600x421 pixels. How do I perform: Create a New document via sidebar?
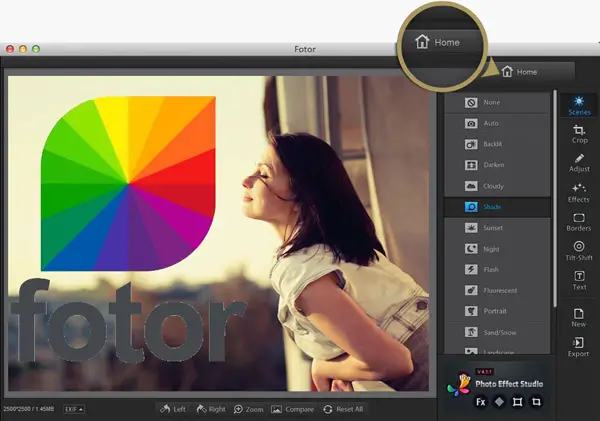coord(579,318)
